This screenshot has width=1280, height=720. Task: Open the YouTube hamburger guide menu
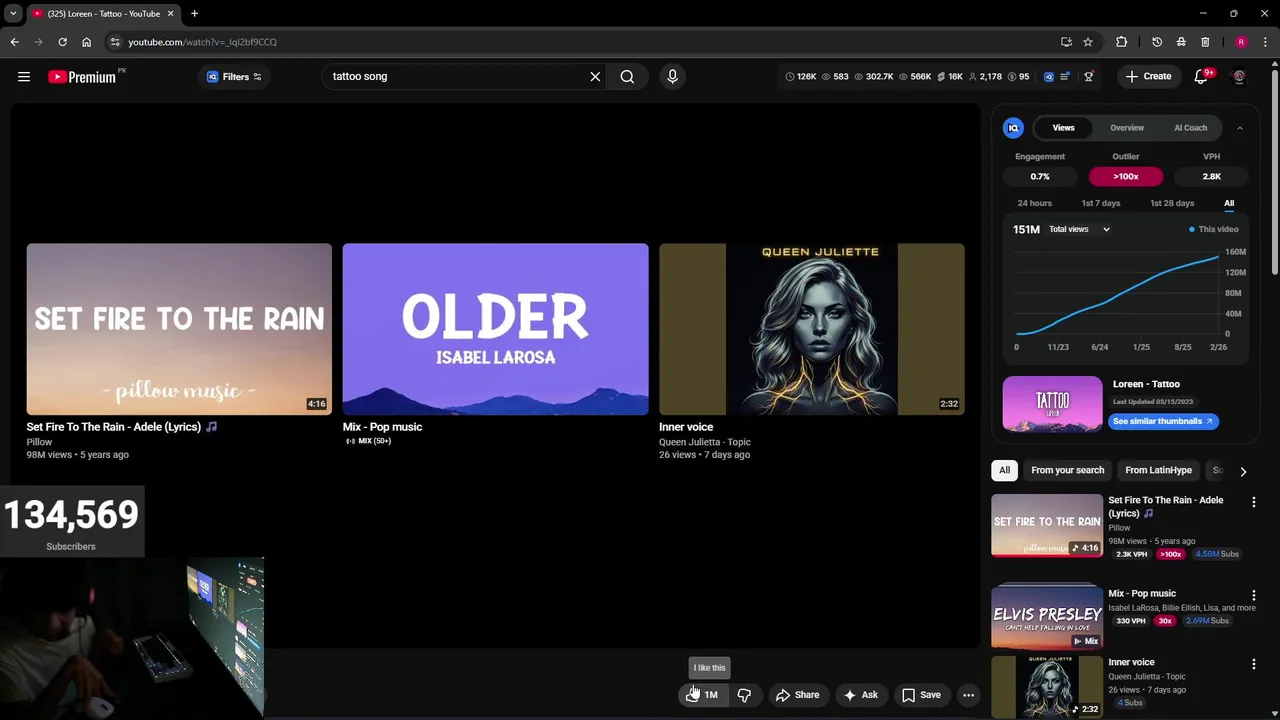coord(24,76)
